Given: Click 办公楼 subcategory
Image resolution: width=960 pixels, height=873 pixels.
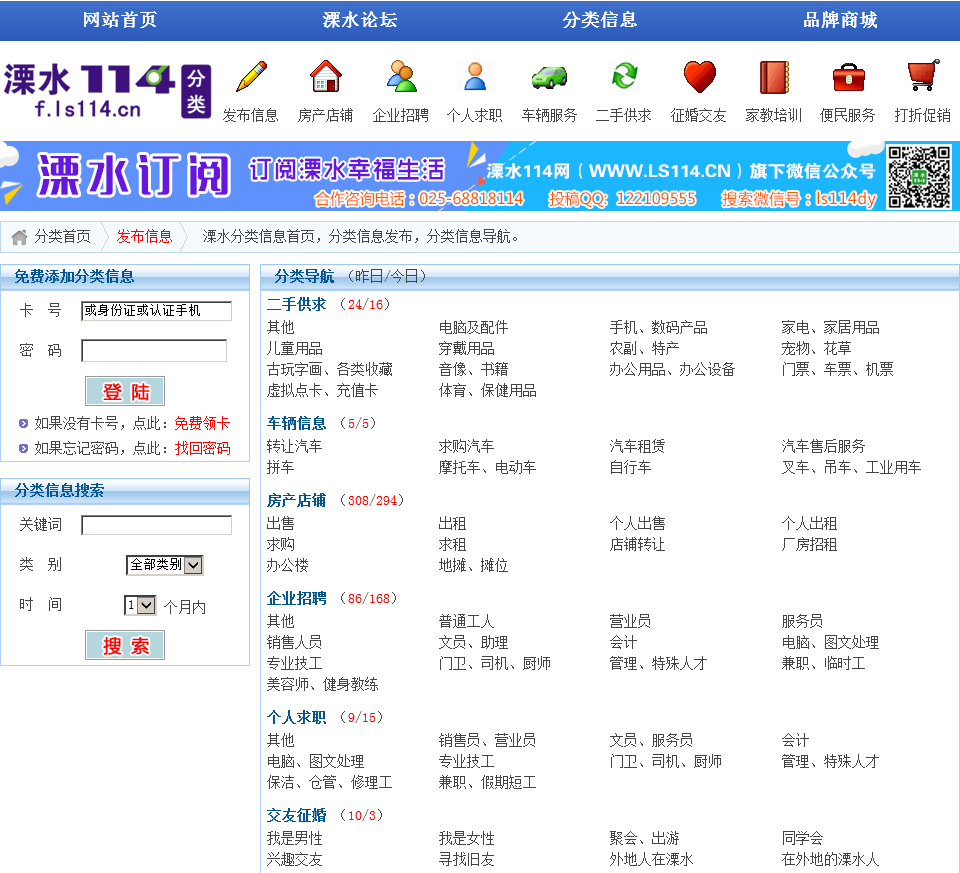Looking at the screenshot, I should pos(288,565).
